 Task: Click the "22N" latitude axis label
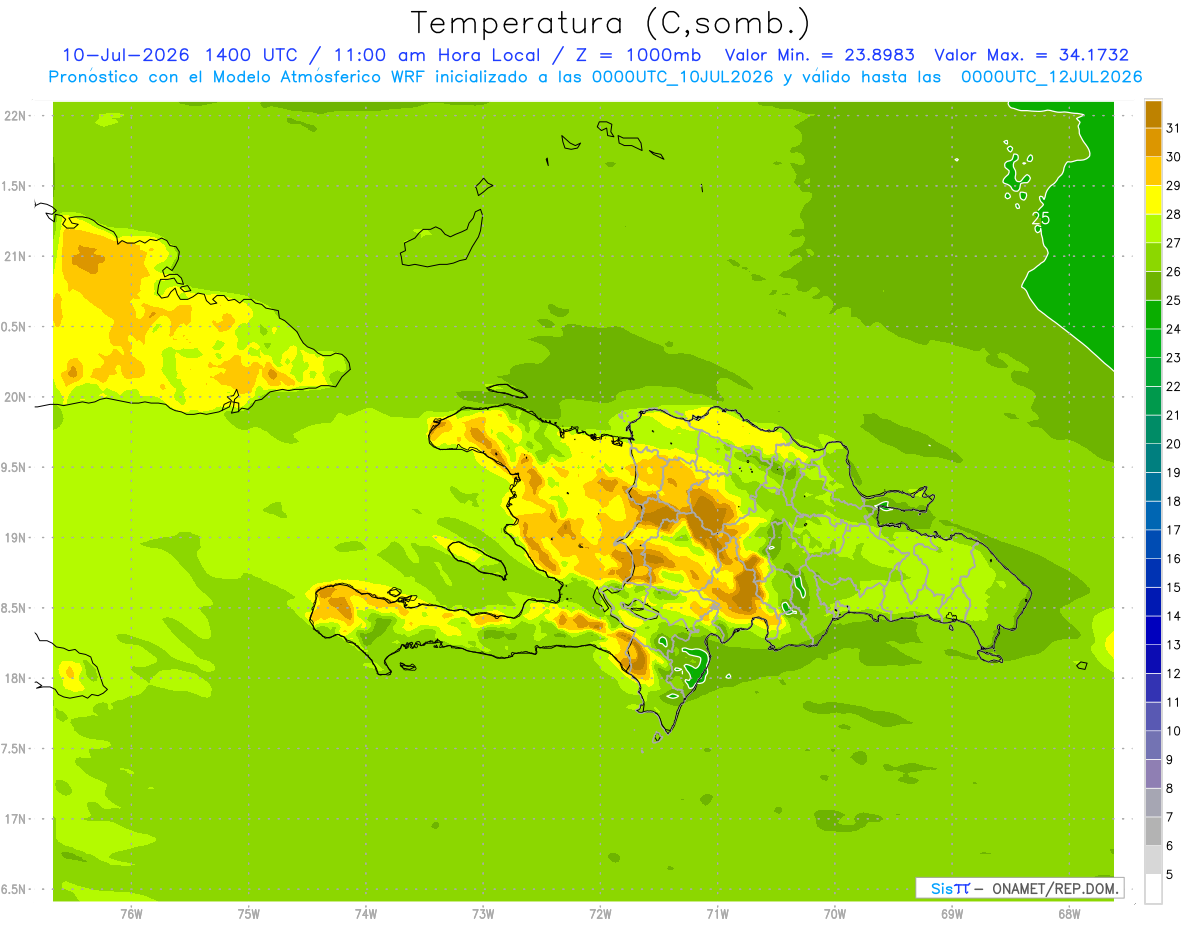coord(15,116)
